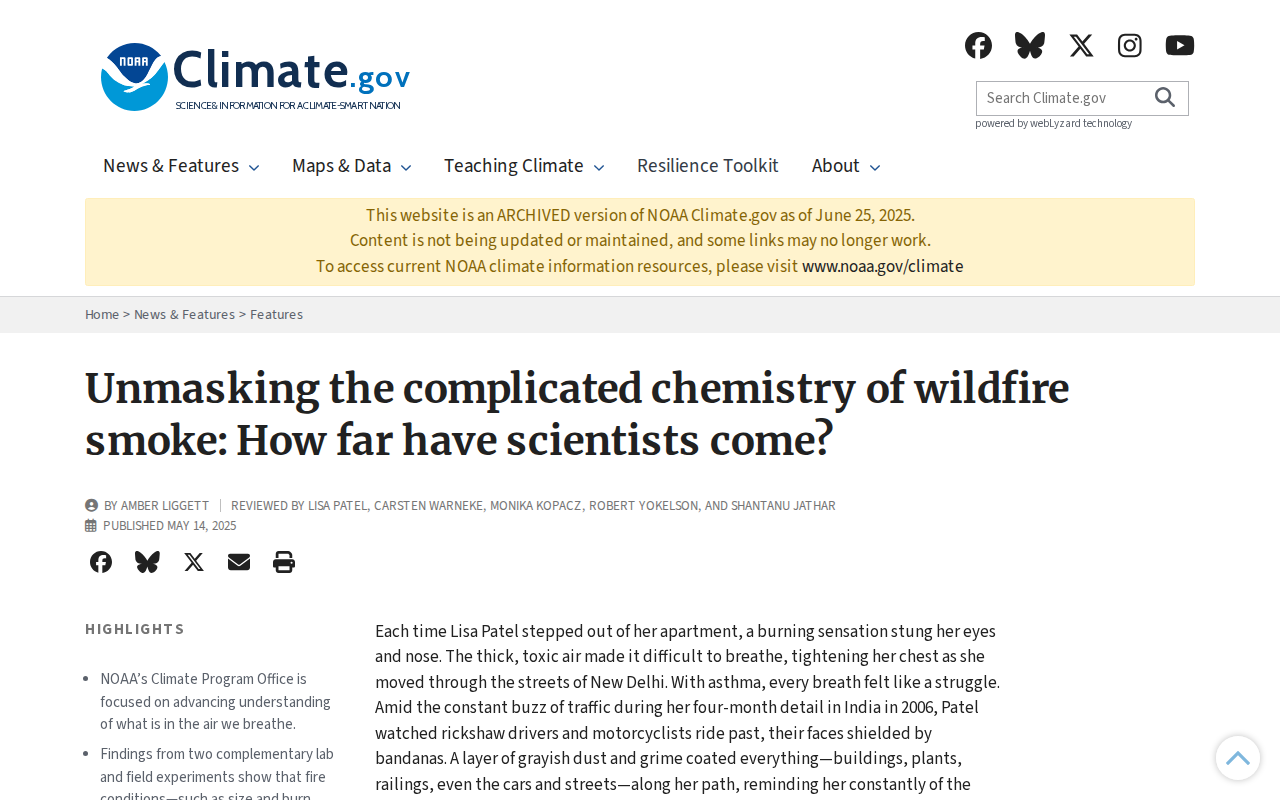Follow the www.noaa.gov/climate link
The image size is (1280, 800).
883,266
